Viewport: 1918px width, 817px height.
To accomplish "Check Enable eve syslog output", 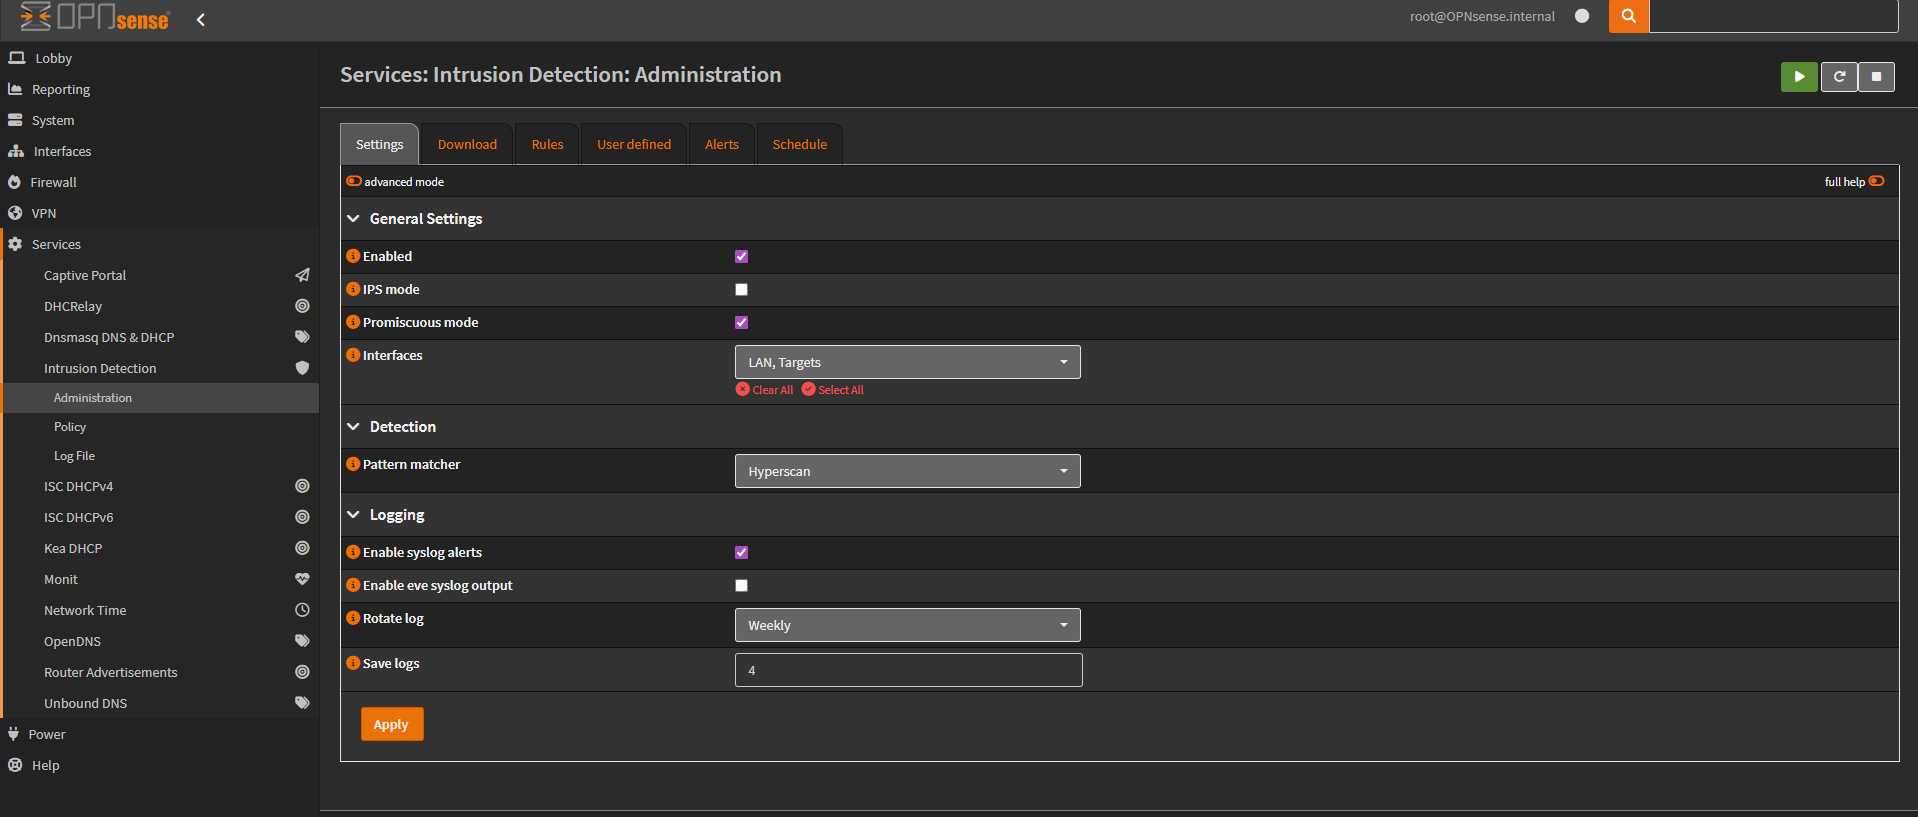I will point(741,586).
